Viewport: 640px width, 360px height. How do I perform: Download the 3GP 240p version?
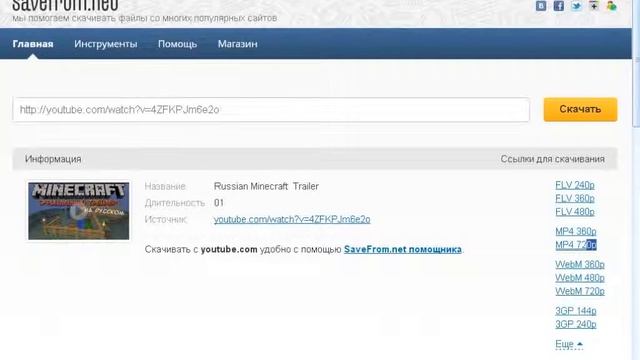(576, 324)
